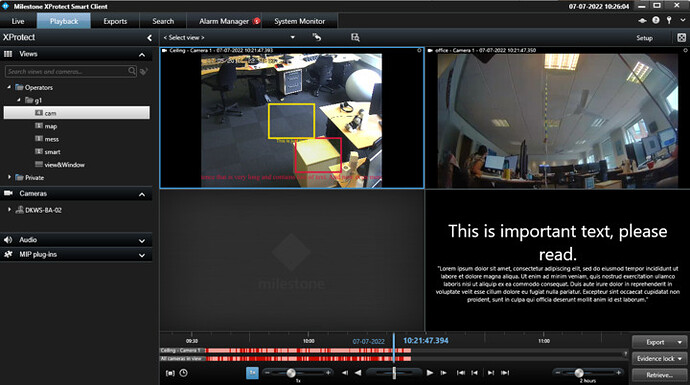This screenshot has height=385, width=690.
Task: Open the Evidence lock dropdown
Action: pyautogui.click(x=659, y=359)
